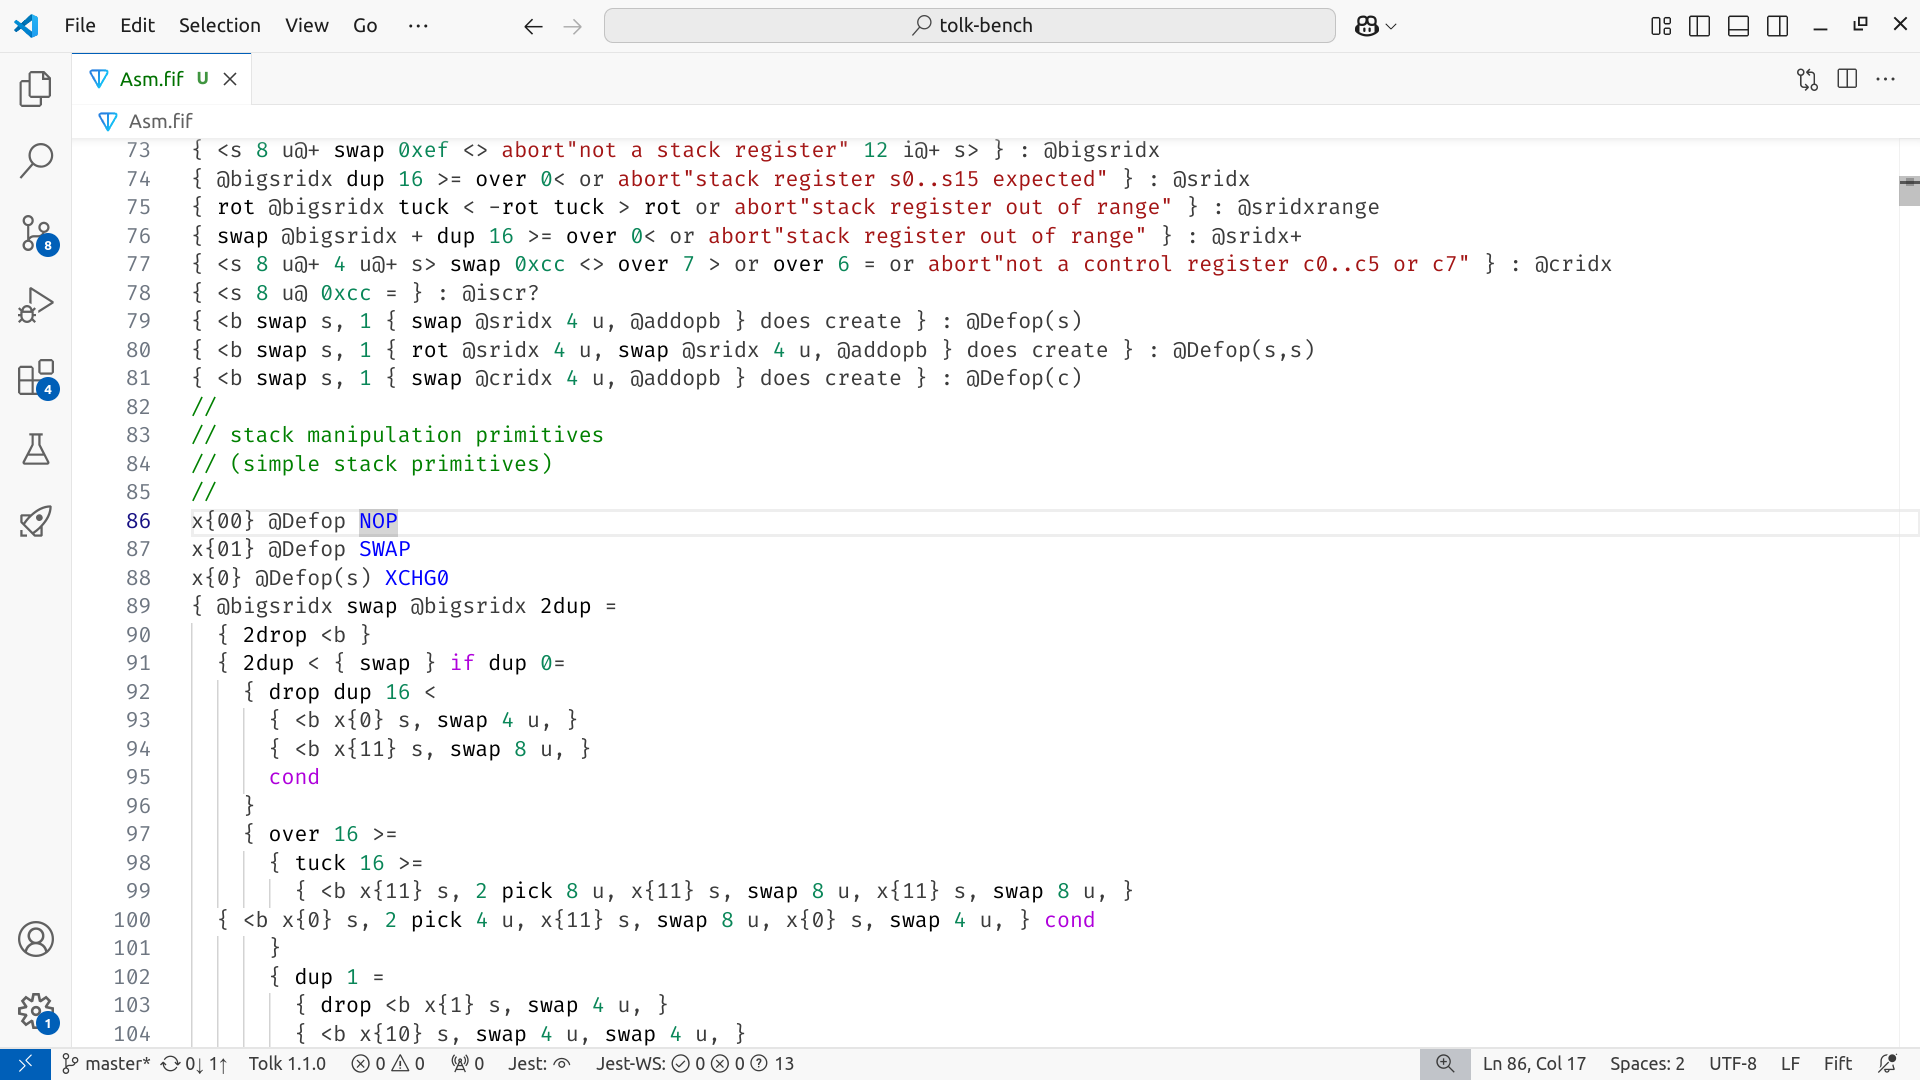Click line number 86 in gutter
Screen dimensions: 1920x1080
pos(138,521)
